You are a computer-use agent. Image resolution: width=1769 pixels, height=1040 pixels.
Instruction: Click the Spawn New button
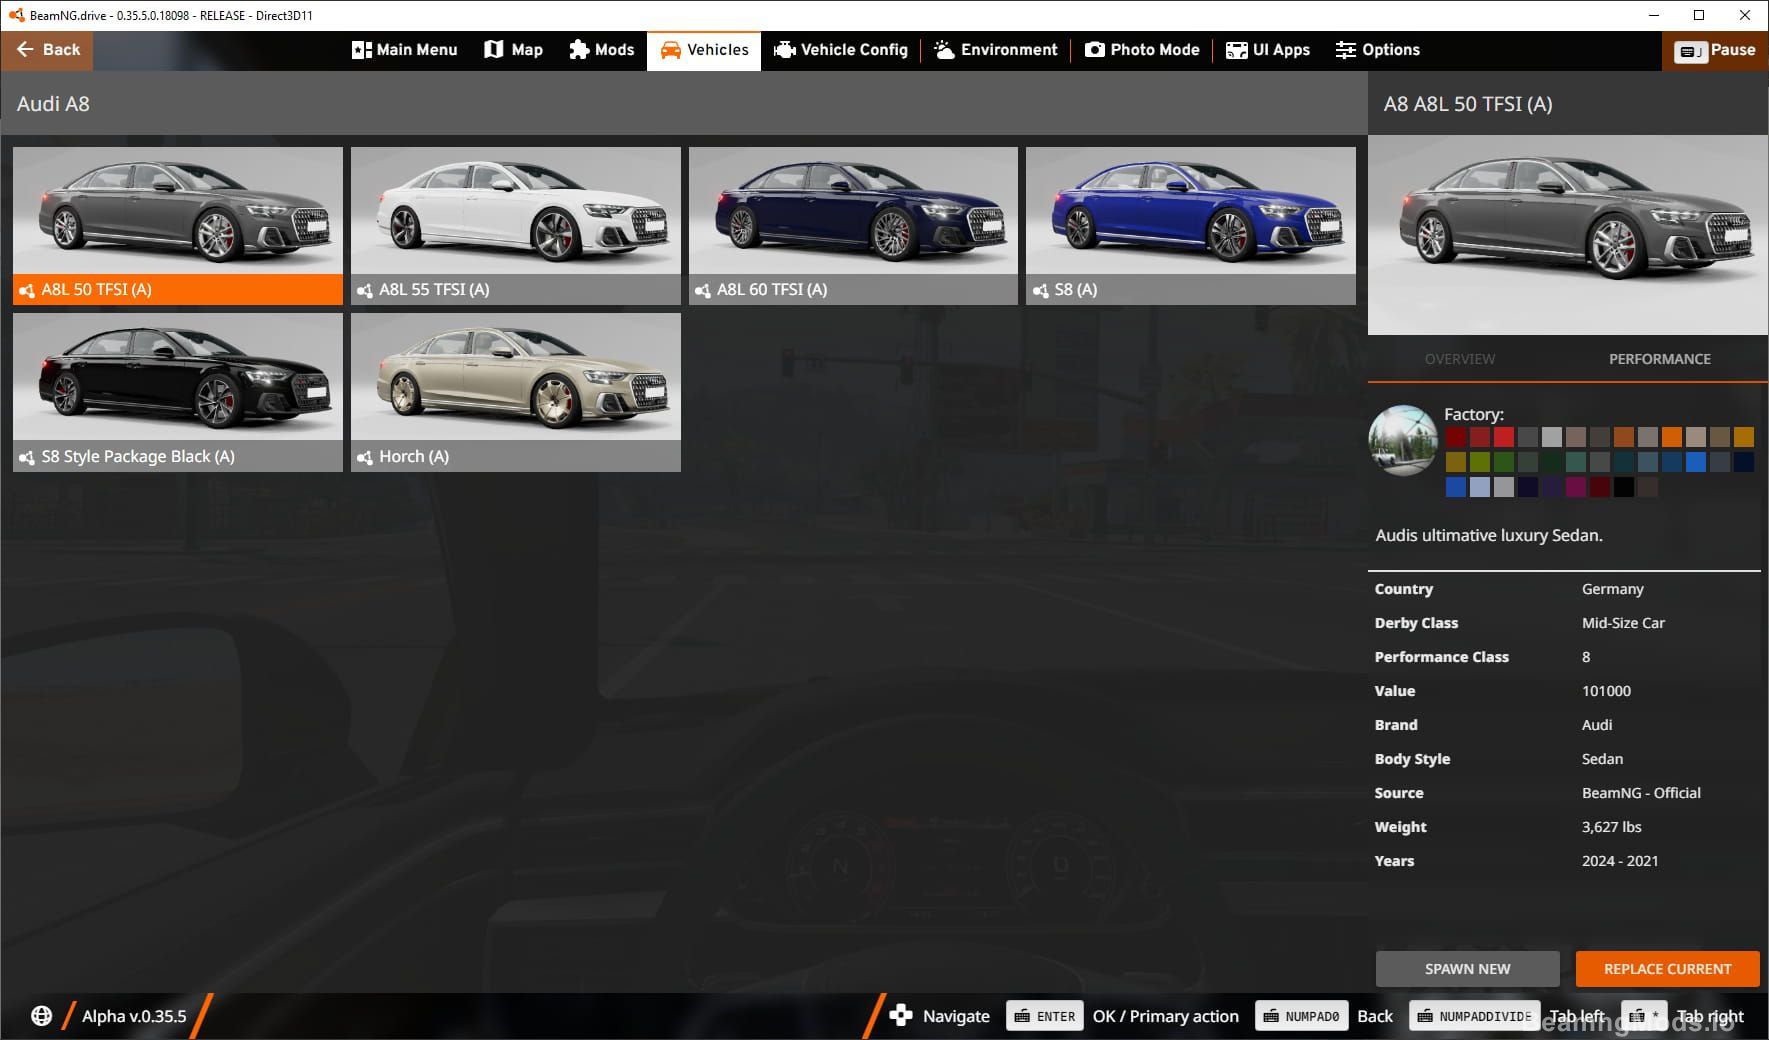pyautogui.click(x=1467, y=969)
